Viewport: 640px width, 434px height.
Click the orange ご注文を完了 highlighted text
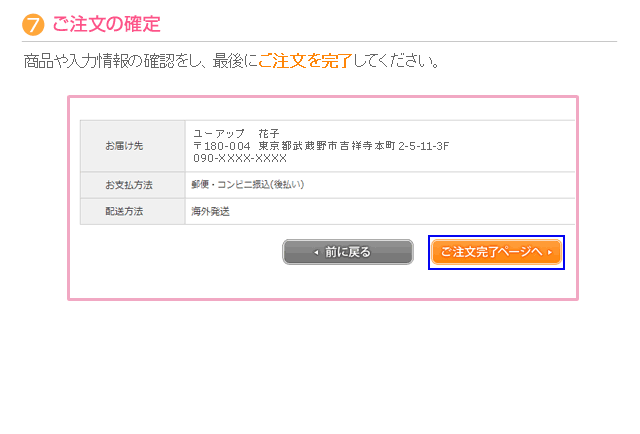pos(304,62)
